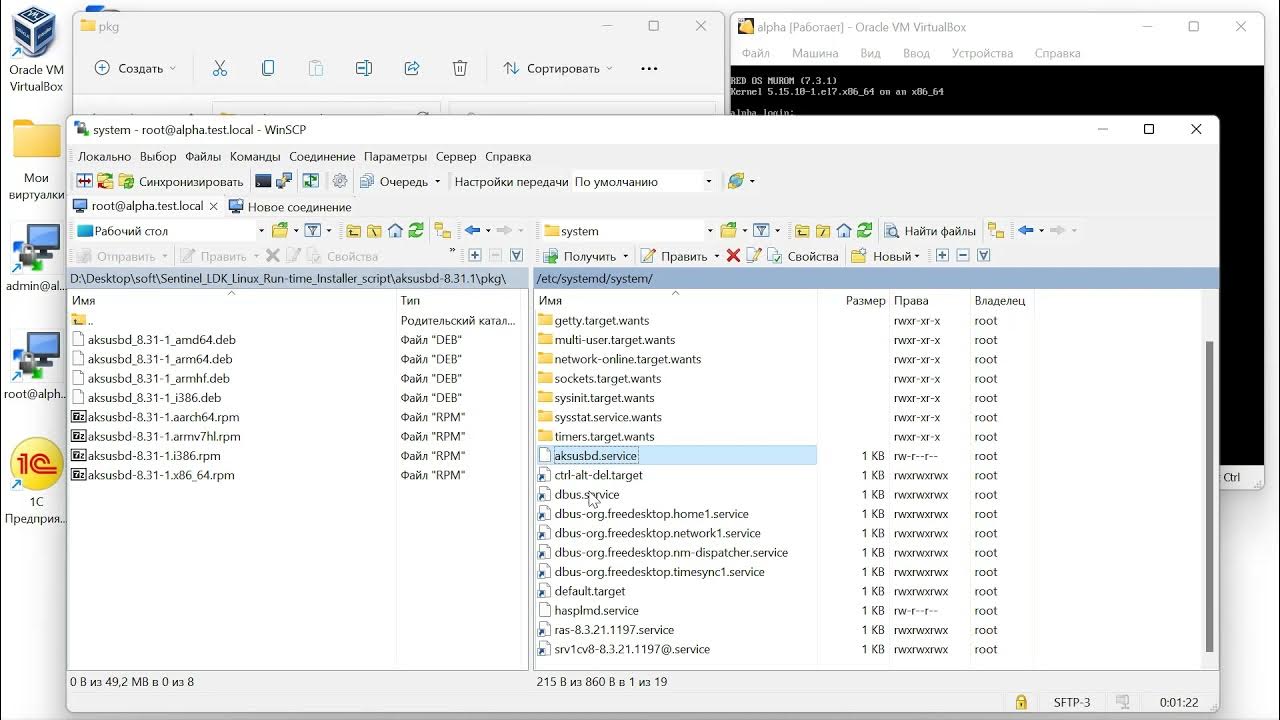This screenshot has width=1280, height=720.
Task: Click the Synchronize (Синхронизировать) button
Action: click(181, 181)
